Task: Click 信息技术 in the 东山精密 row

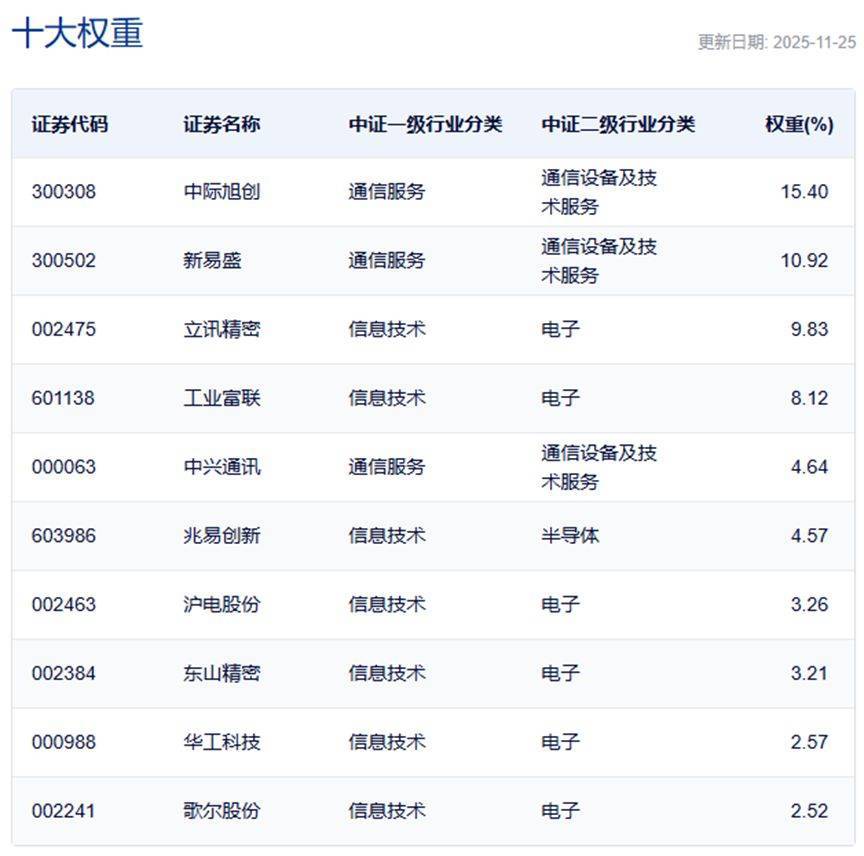Action: (387, 674)
